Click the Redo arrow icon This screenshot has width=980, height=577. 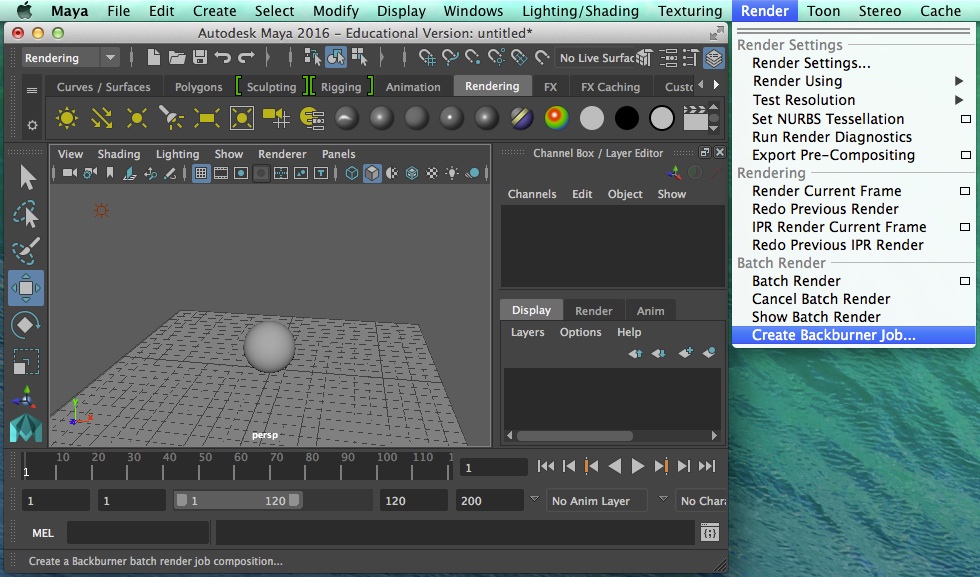(x=246, y=58)
